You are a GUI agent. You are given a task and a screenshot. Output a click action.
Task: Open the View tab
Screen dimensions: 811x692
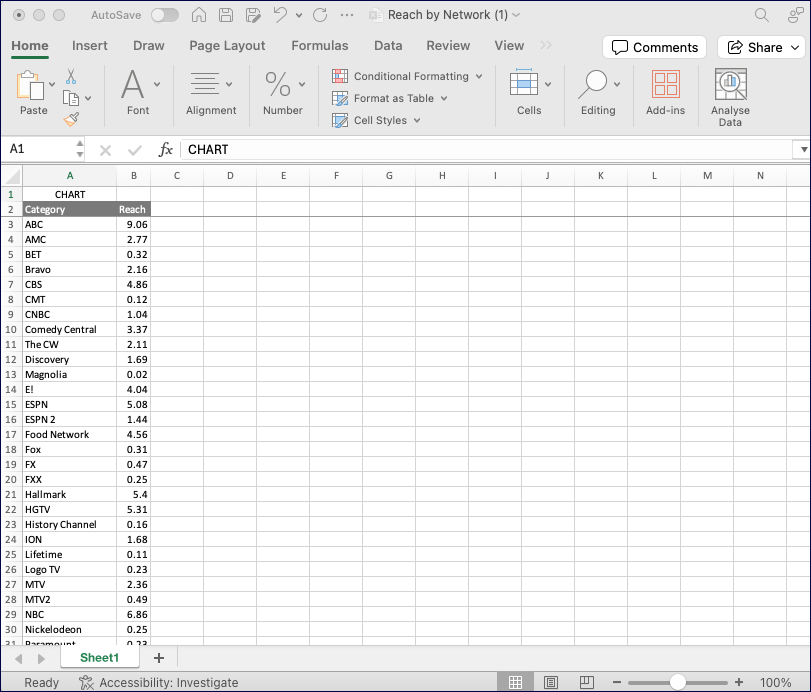point(509,46)
